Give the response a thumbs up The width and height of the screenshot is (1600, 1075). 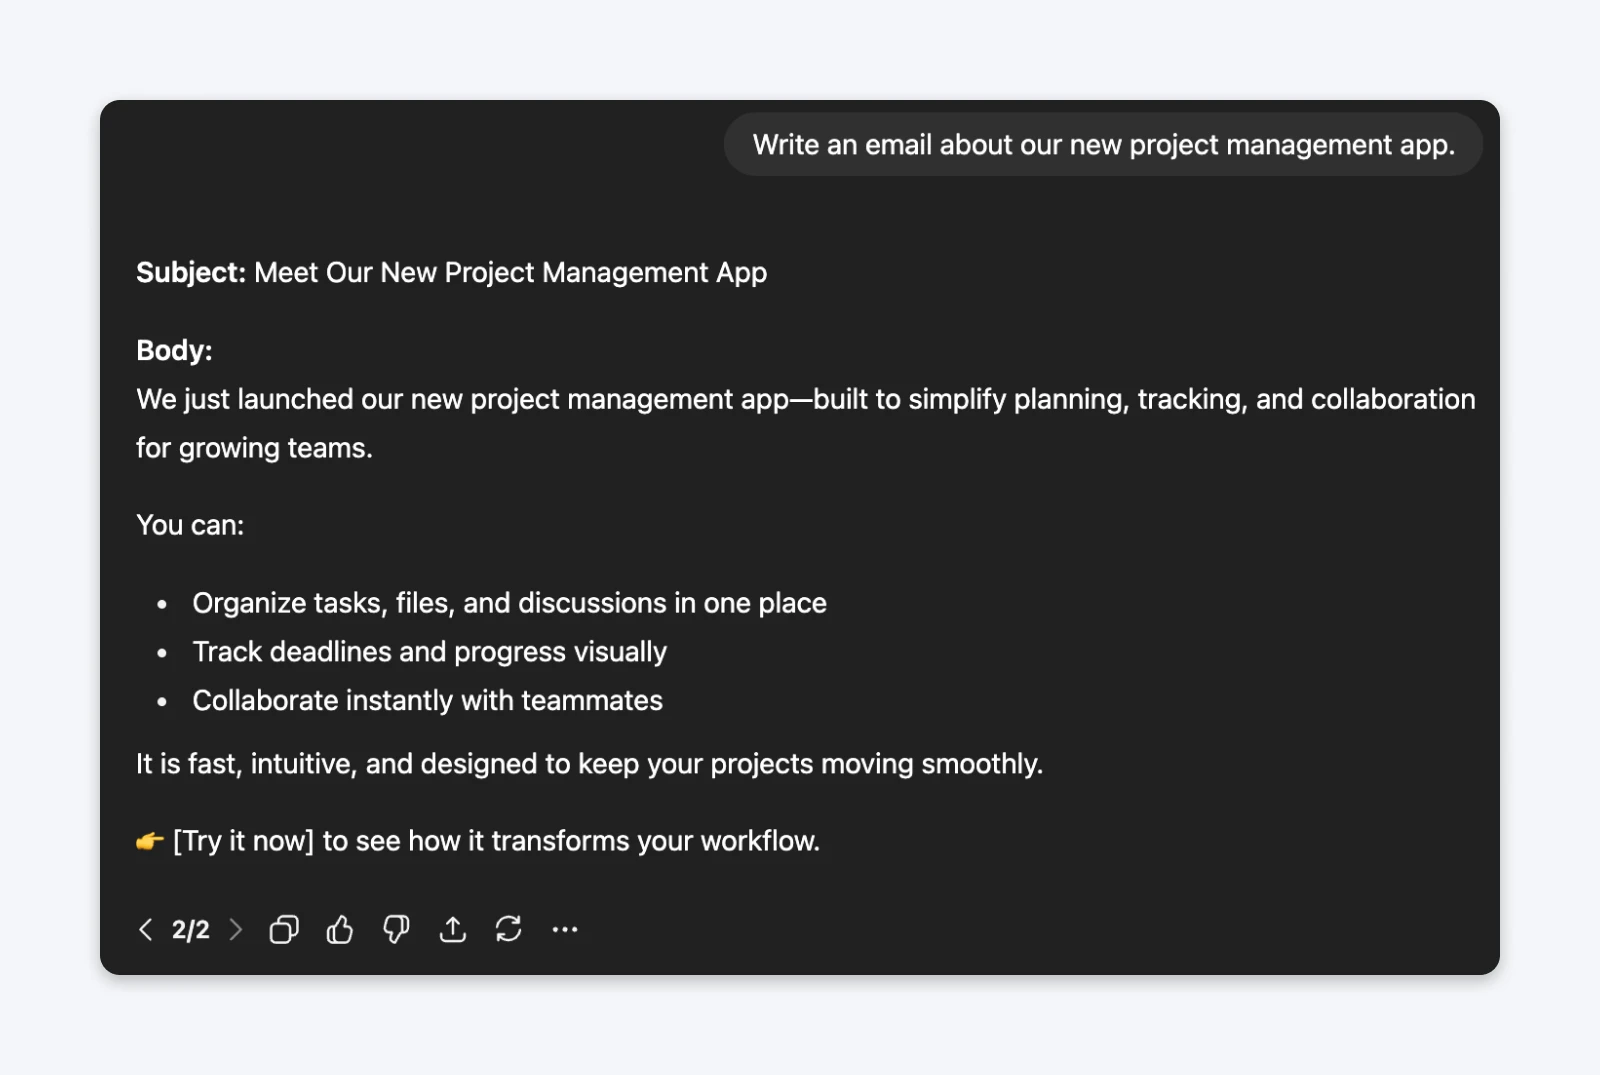point(339,929)
